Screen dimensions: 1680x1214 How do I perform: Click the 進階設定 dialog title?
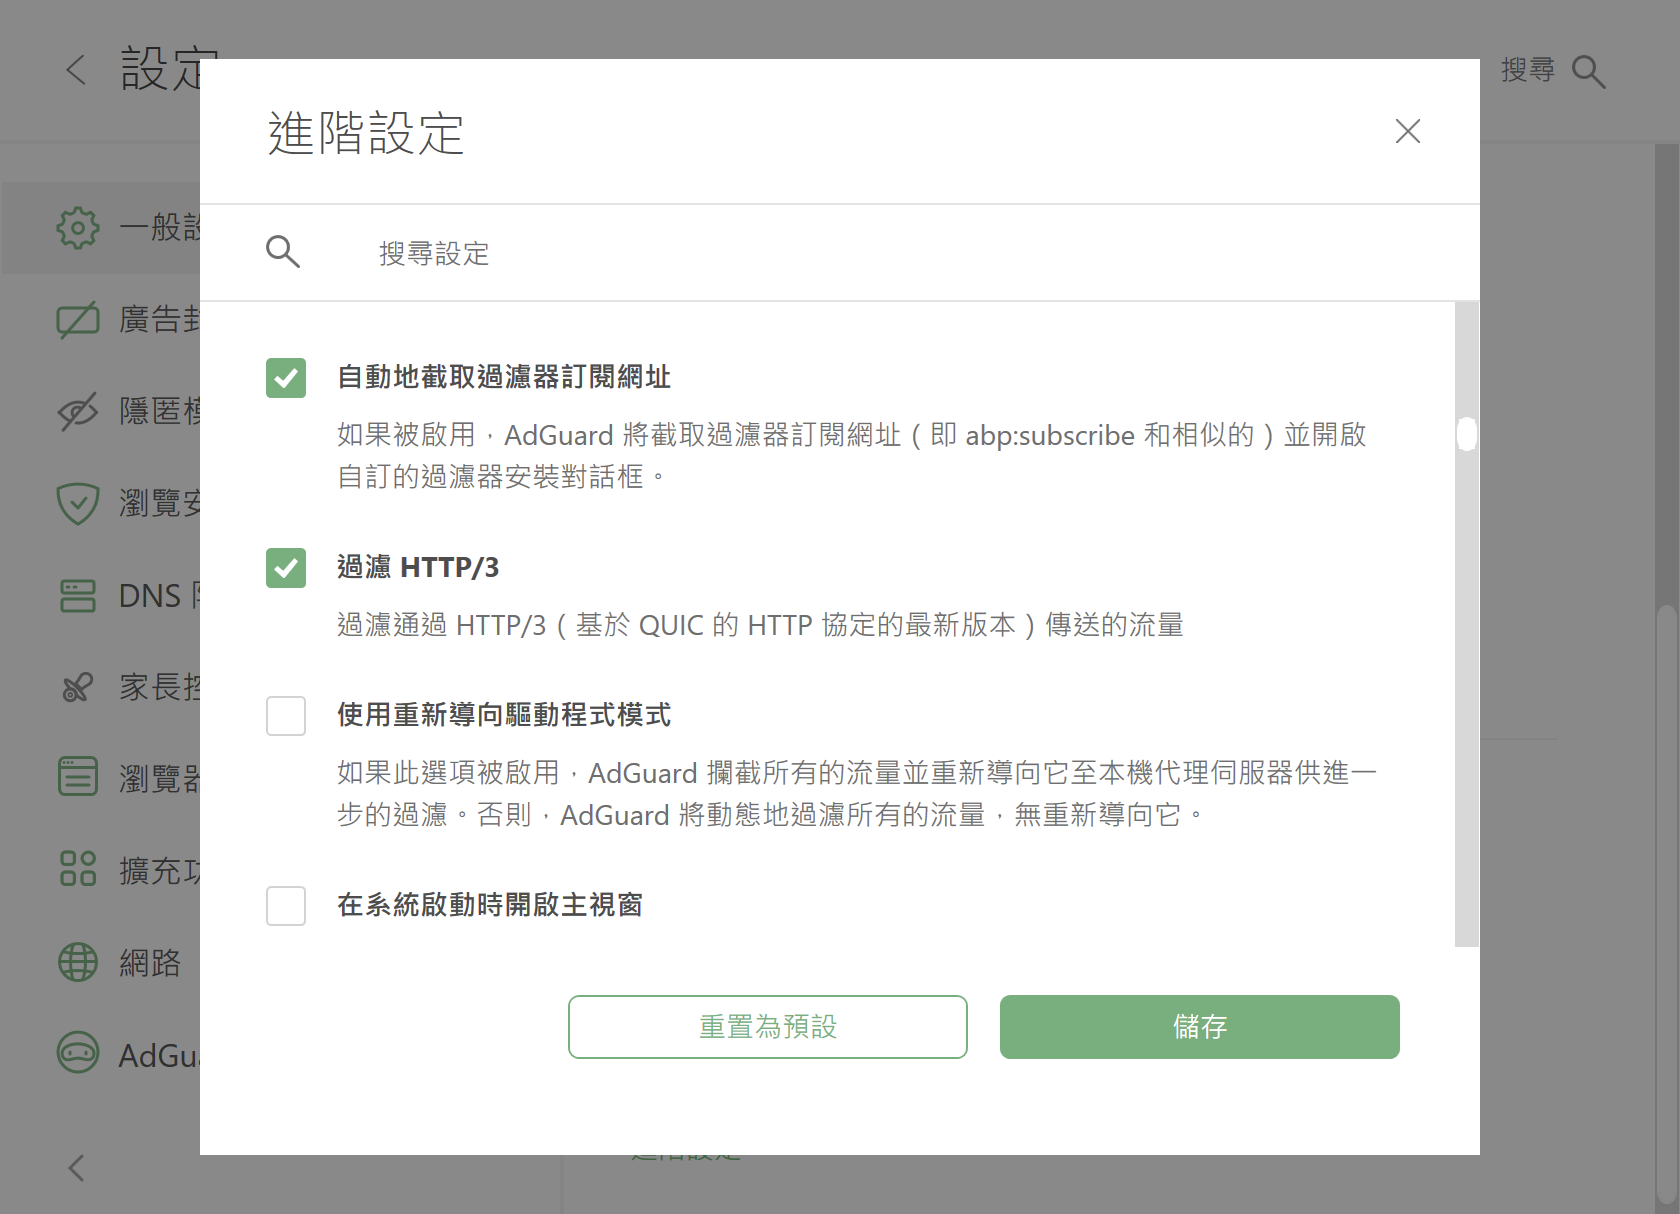[x=366, y=133]
